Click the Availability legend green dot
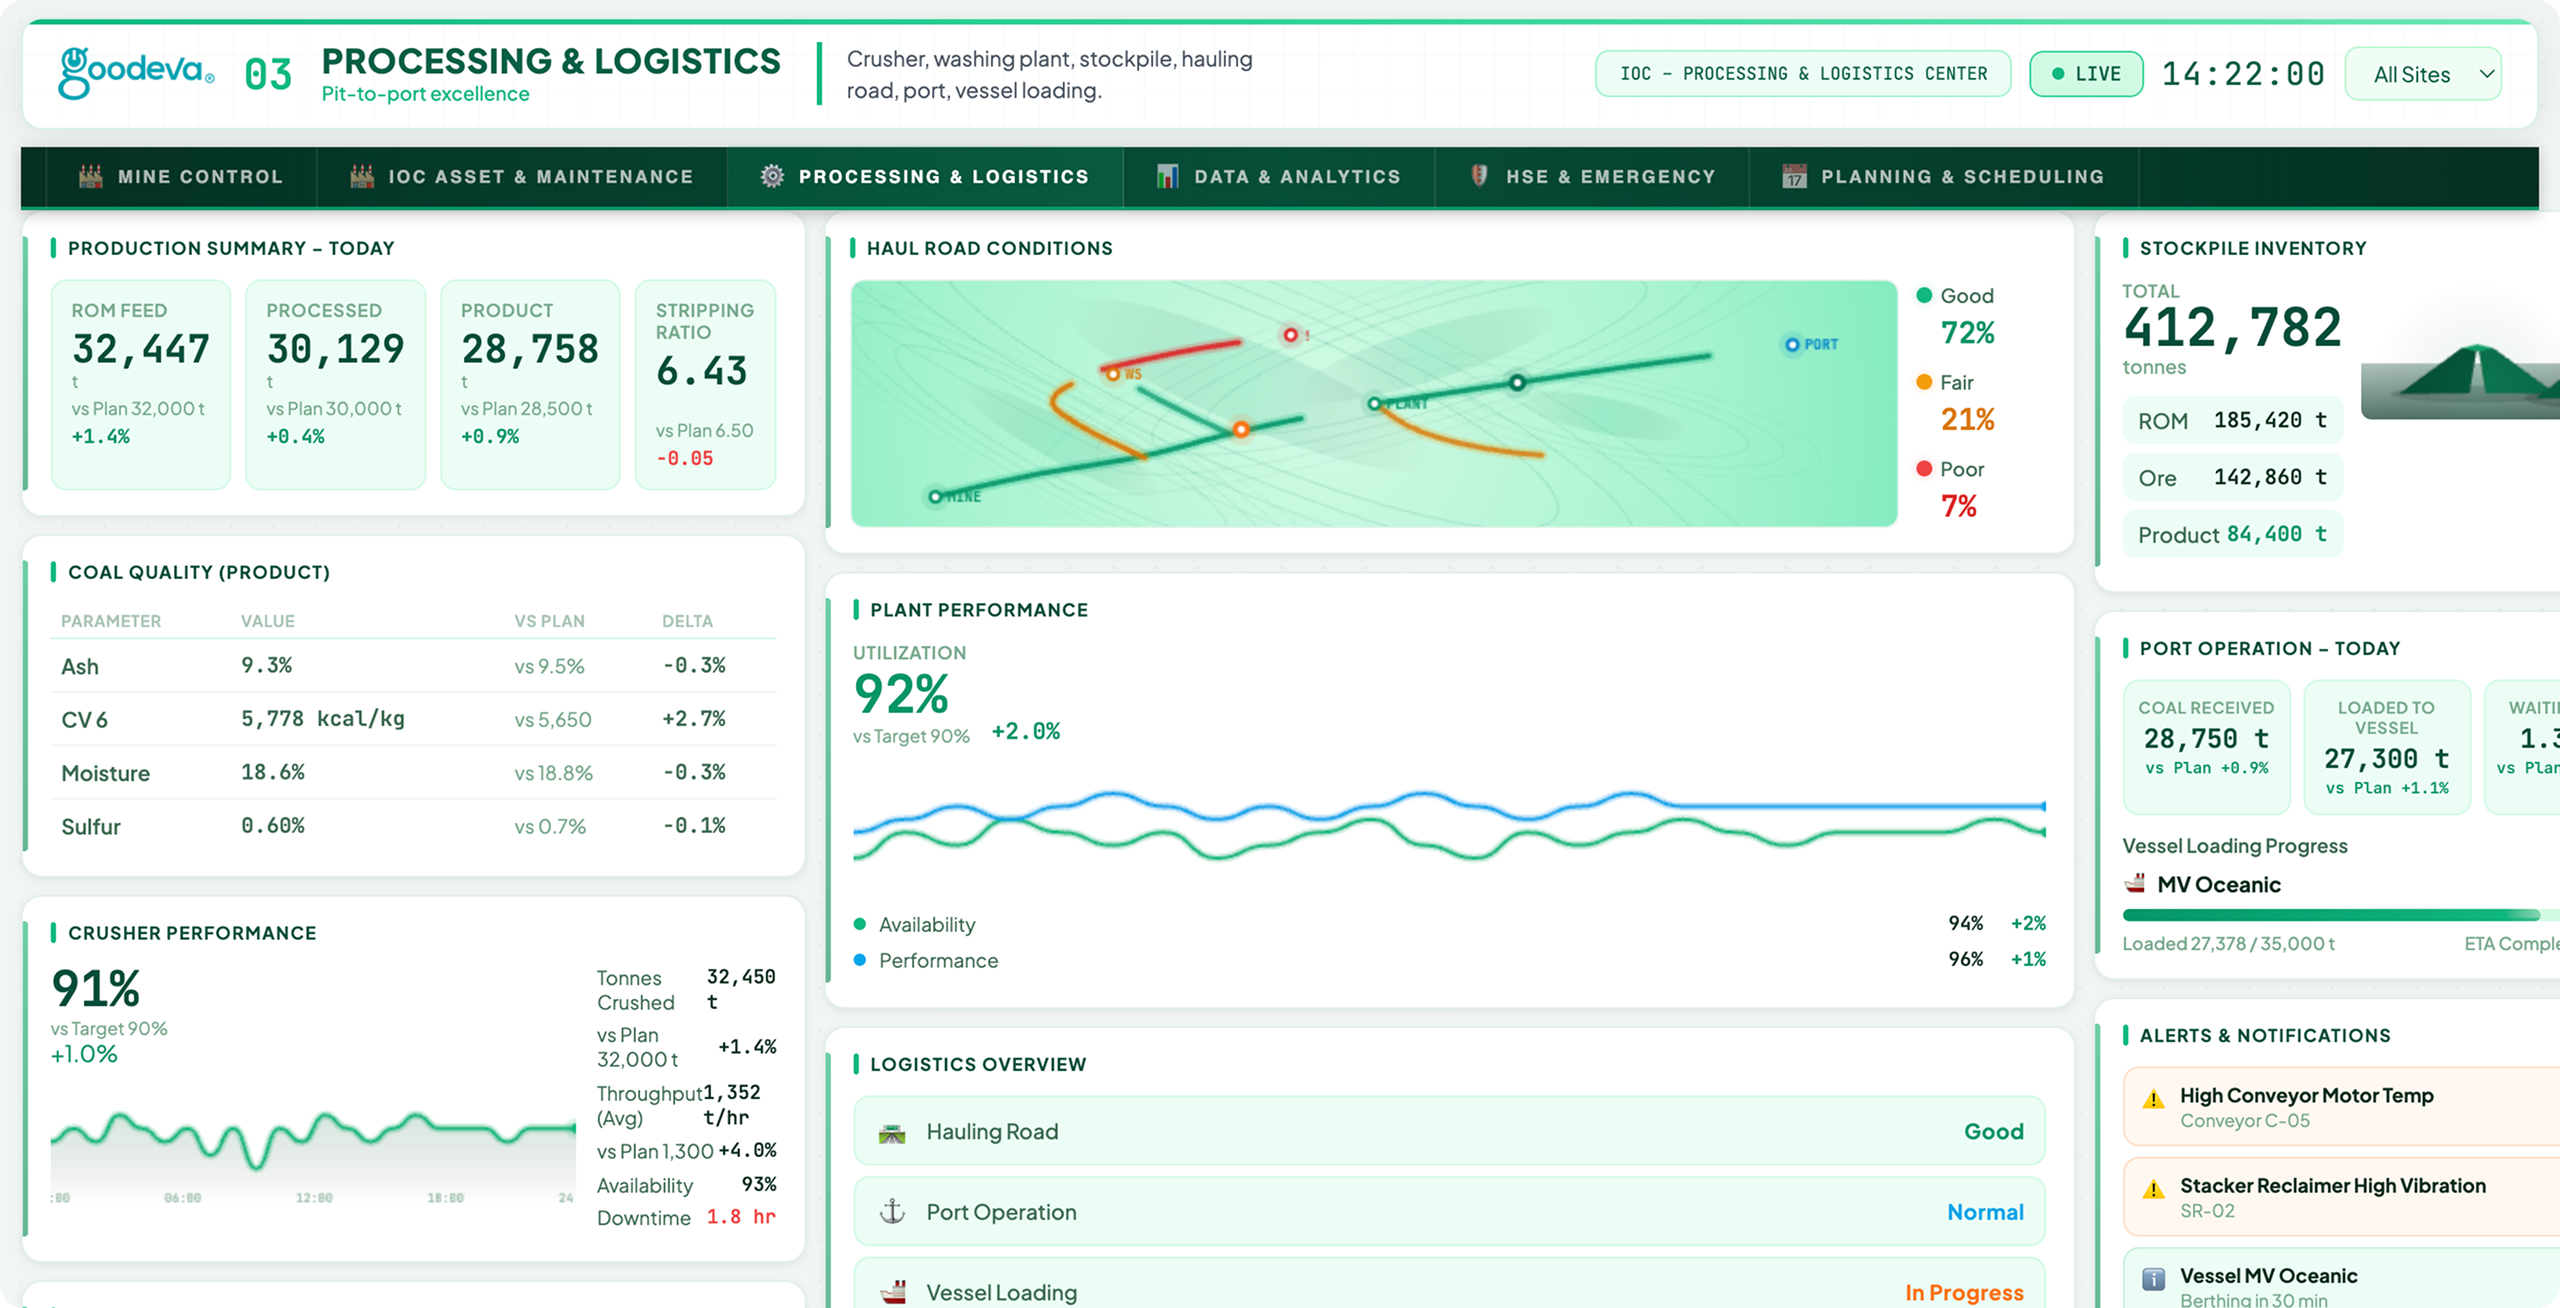The image size is (2560, 1308). [859, 924]
